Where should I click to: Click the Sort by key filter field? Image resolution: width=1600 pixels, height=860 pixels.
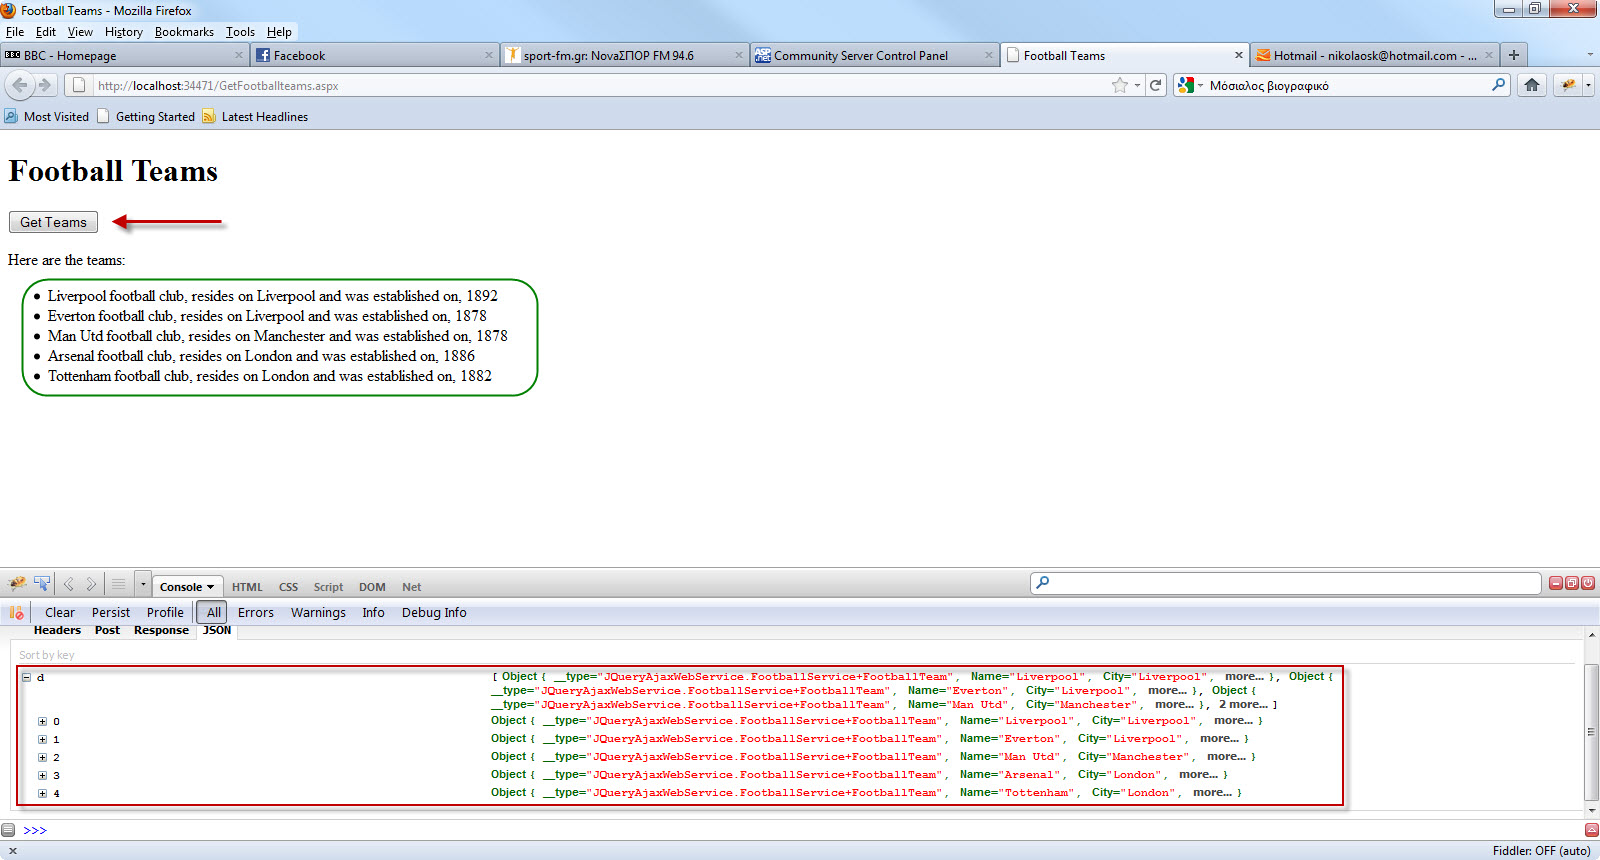(795, 655)
